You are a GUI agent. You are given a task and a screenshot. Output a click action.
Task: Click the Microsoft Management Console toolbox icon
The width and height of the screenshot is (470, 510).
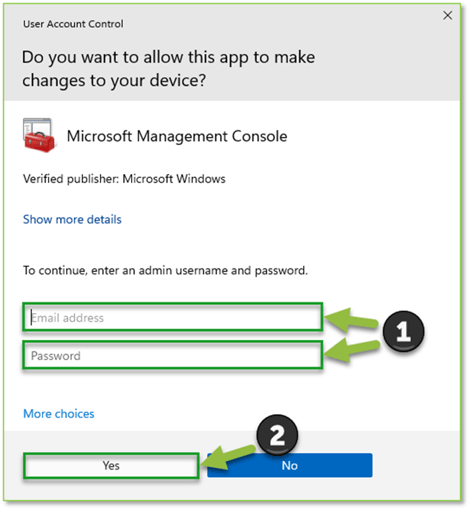[39, 135]
